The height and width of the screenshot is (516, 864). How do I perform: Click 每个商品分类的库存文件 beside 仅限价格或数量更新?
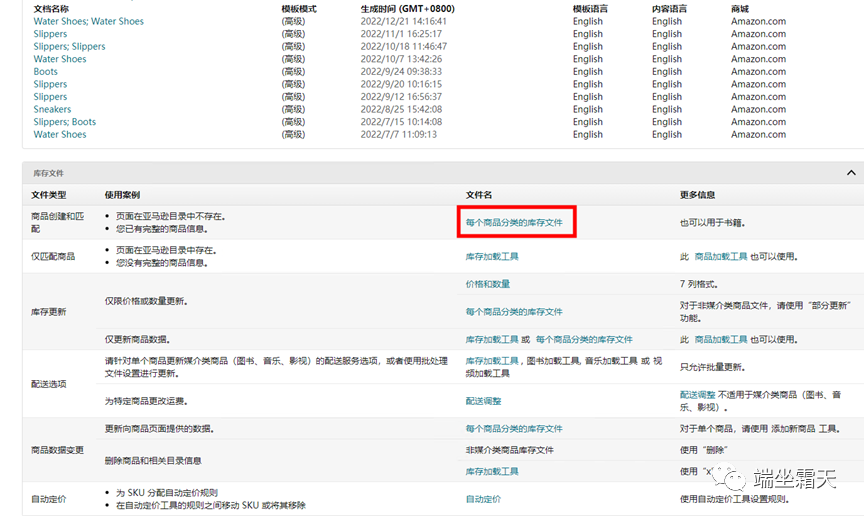[514, 312]
